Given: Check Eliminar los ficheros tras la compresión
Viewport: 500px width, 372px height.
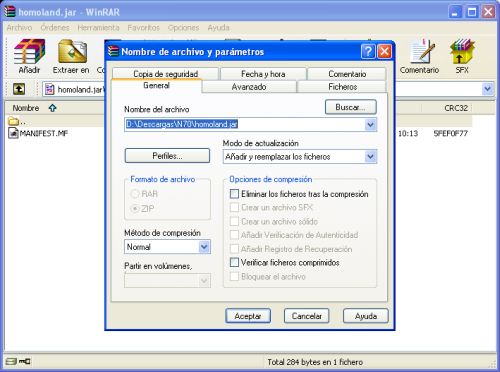Looking at the screenshot, I should click(234, 194).
